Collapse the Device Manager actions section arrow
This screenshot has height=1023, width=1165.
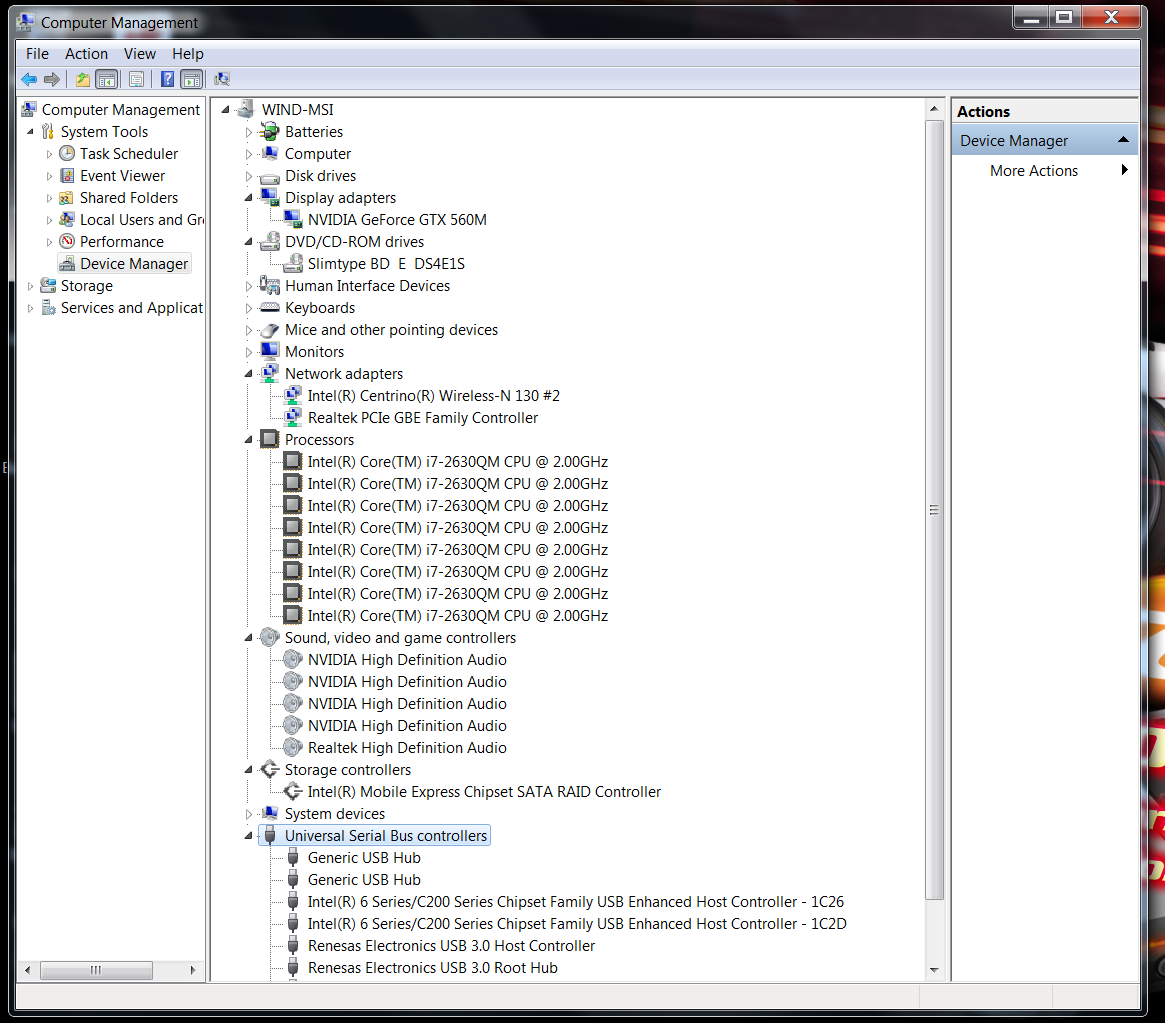coord(1123,140)
